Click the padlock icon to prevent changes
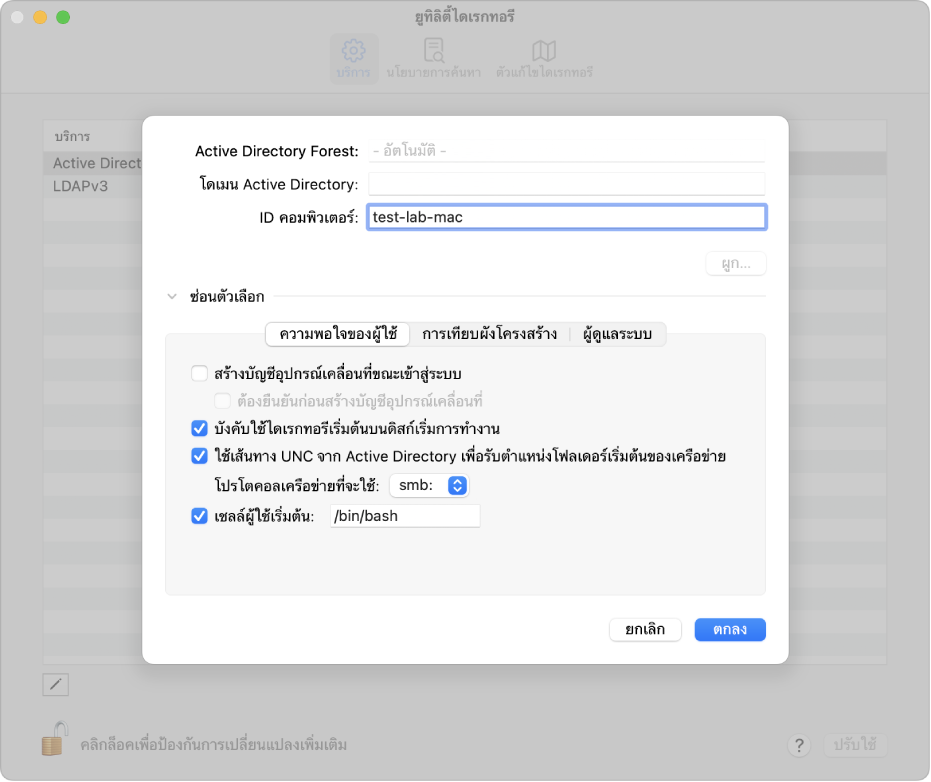This screenshot has height=782, width=931. pyautogui.click(x=54, y=739)
